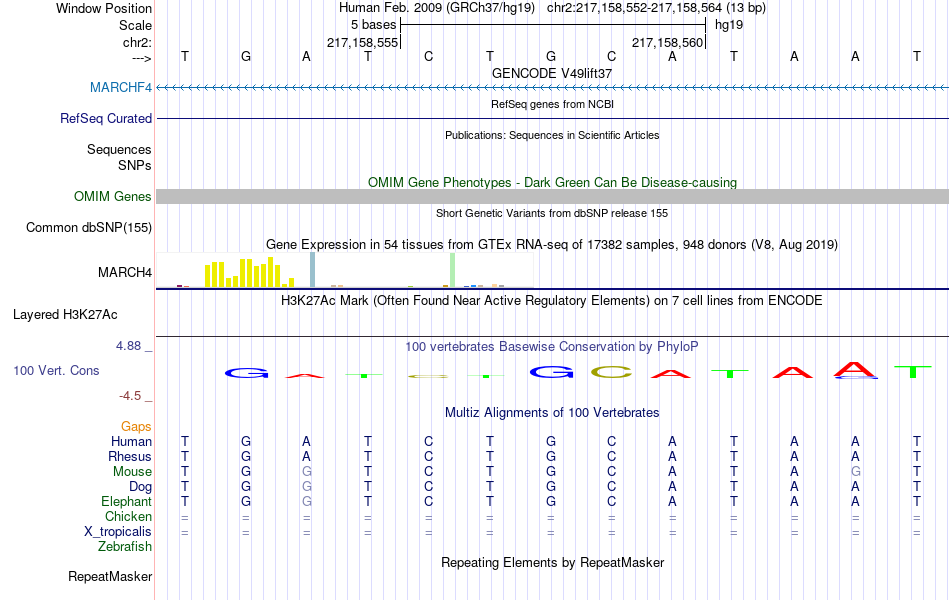950x600 pixels.
Task: Click the H3K27Ac Mark ENCODE track title
Action: click(552, 301)
